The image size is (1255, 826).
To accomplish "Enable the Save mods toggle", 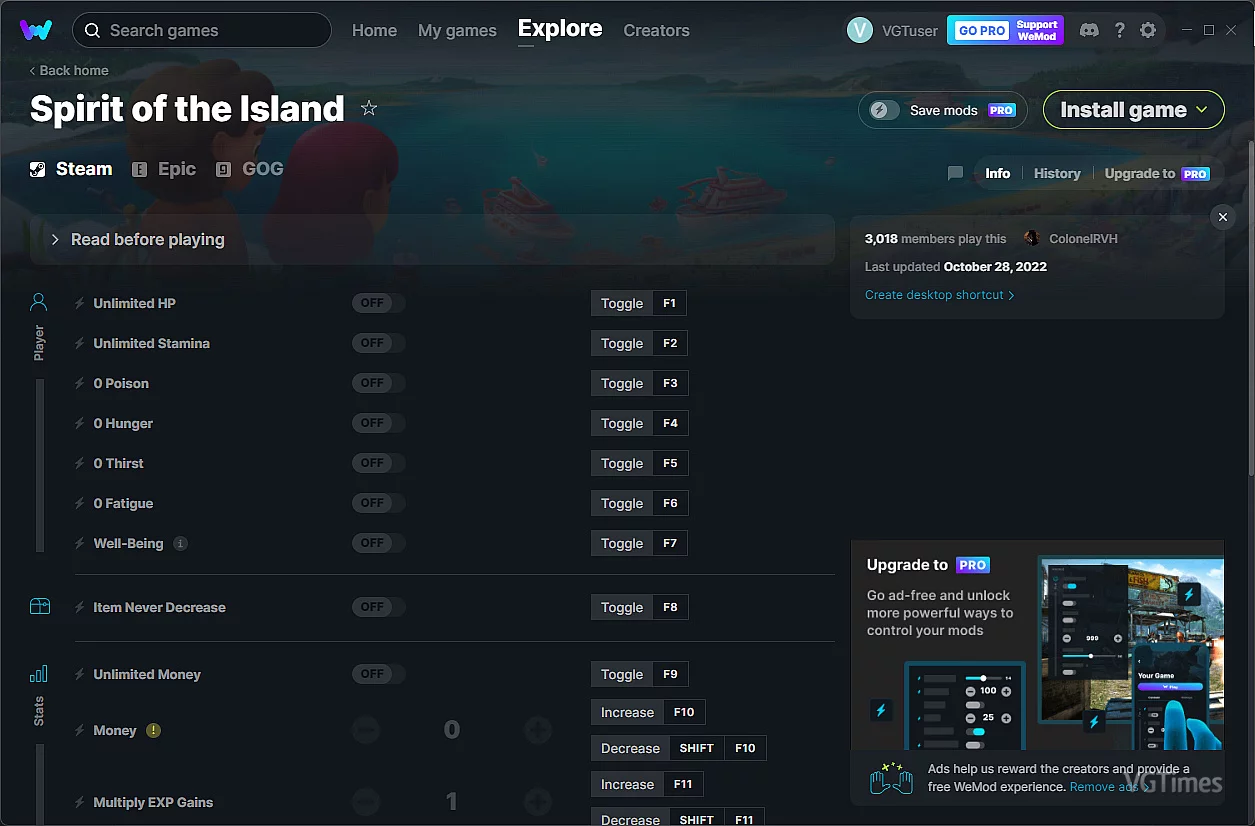I will tap(884, 110).
